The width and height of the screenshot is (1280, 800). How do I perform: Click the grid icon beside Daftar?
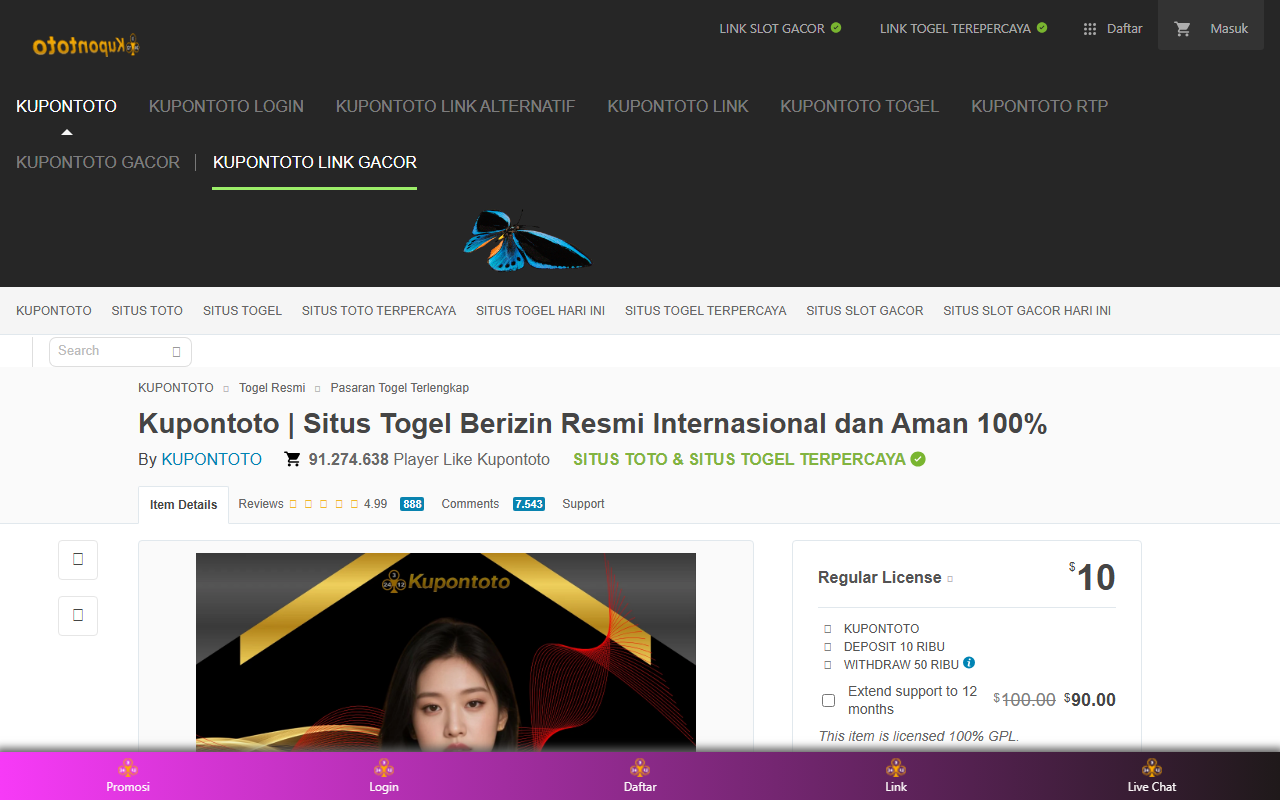tap(1090, 29)
